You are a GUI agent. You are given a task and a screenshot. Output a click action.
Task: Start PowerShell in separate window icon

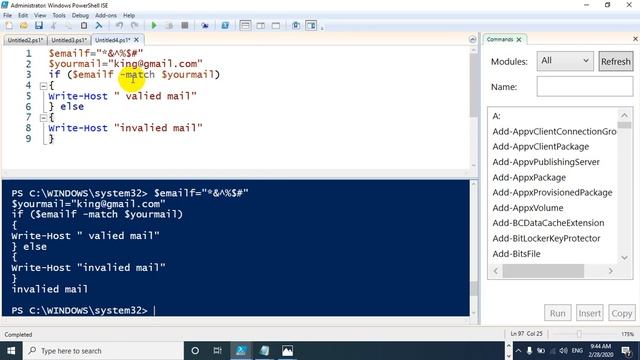225,25
